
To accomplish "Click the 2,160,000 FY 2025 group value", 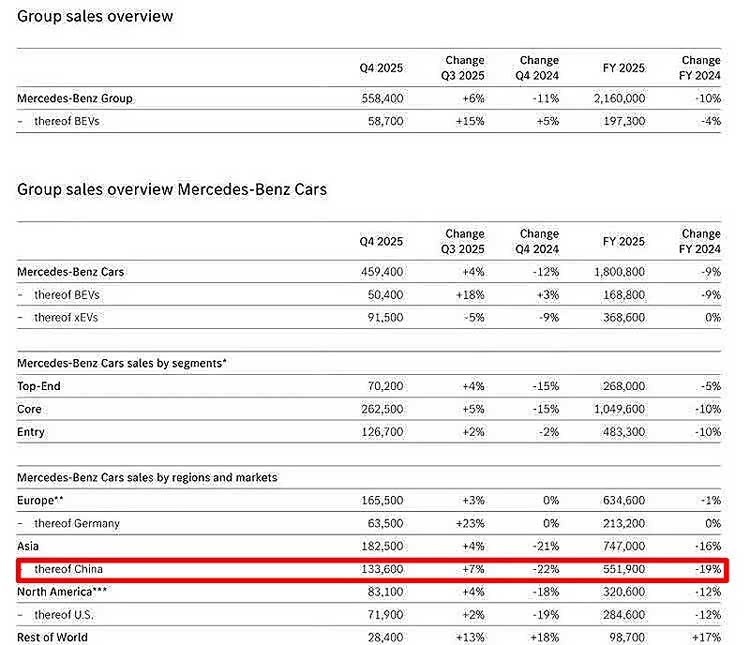I will (x=618, y=99).
